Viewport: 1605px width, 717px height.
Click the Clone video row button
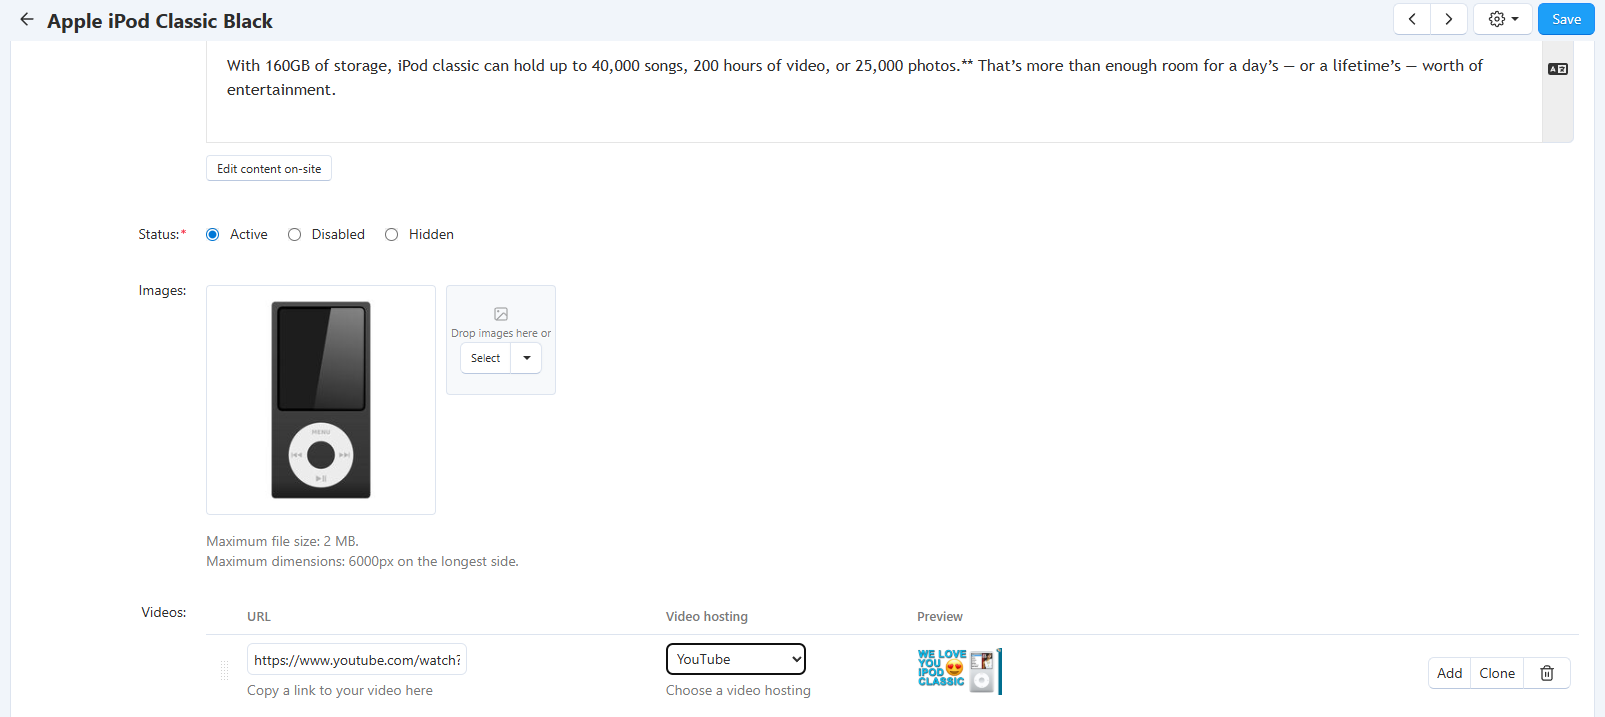coord(1497,673)
